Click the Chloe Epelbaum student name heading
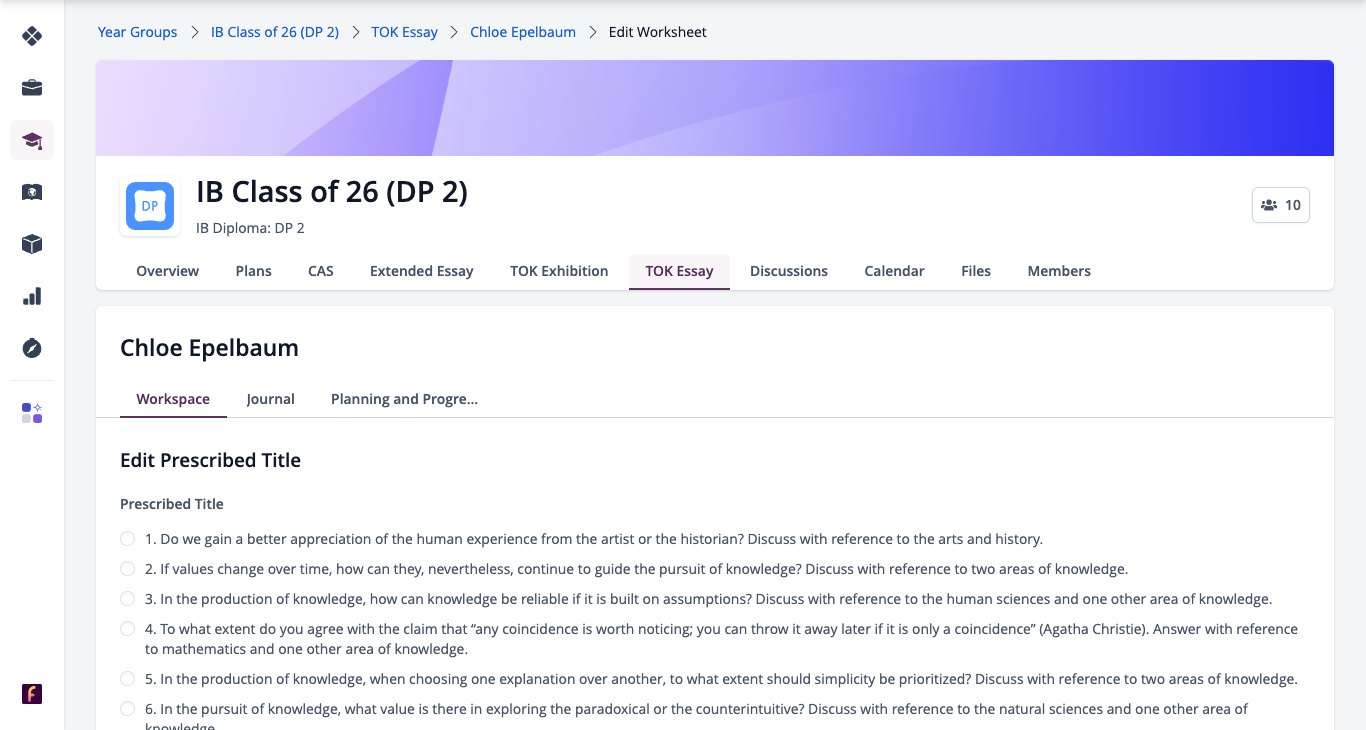Screen dimensions: 1366x730 click(209, 348)
